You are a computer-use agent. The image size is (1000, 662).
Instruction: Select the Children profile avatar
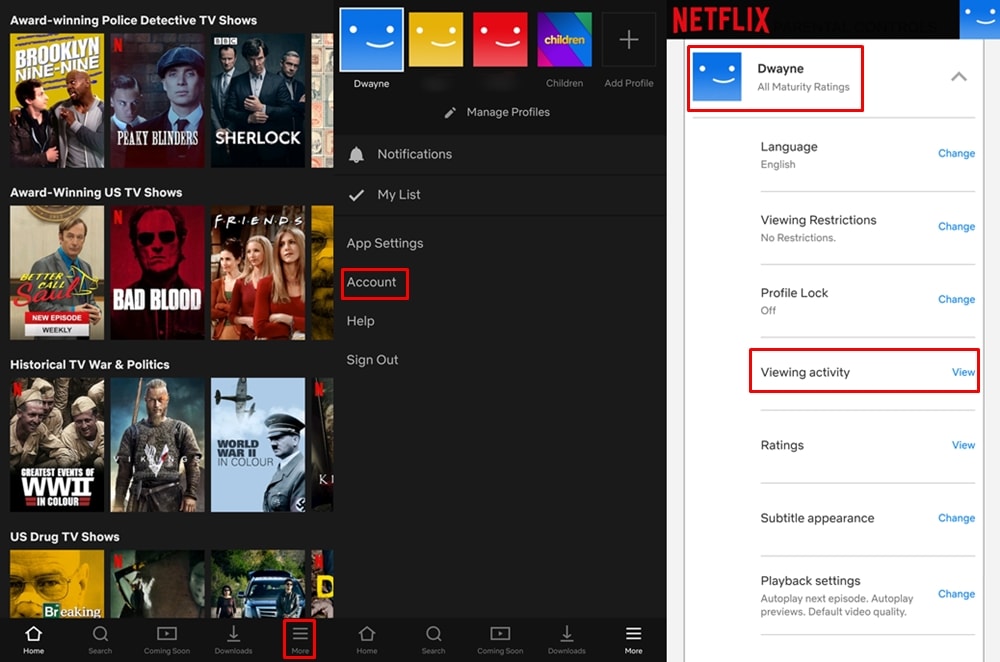click(x=564, y=40)
